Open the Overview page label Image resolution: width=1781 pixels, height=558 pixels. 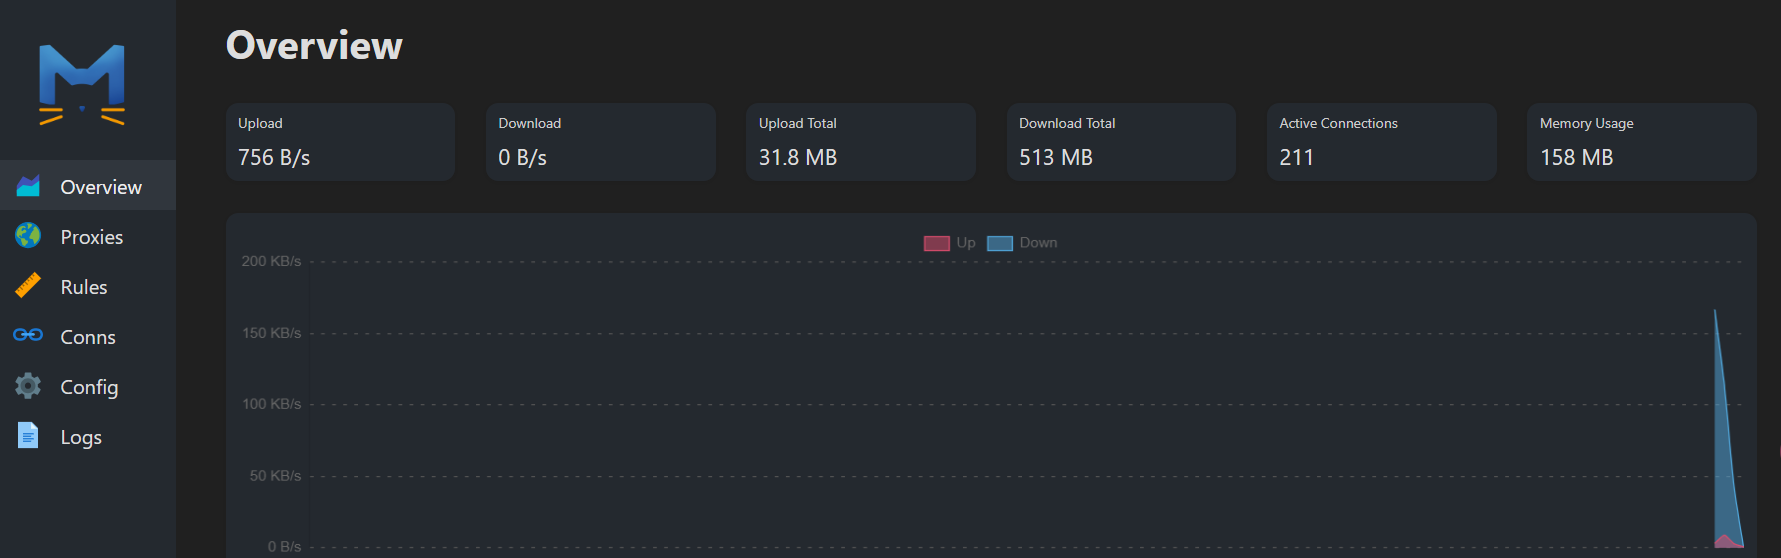tap(101, 187)
